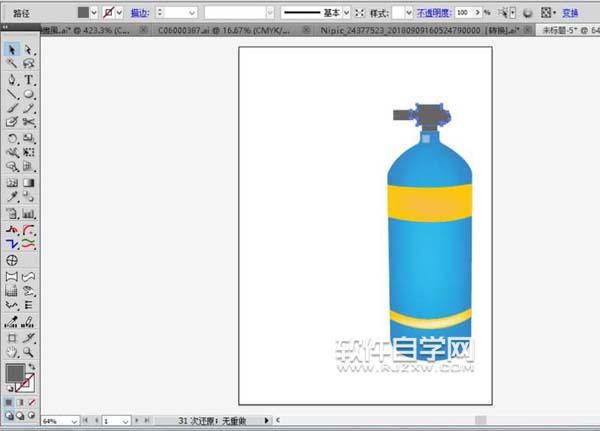The width and height of the screenshot is (600, 431).
Task: Select the Pen tool
Action: coord(12,79)
